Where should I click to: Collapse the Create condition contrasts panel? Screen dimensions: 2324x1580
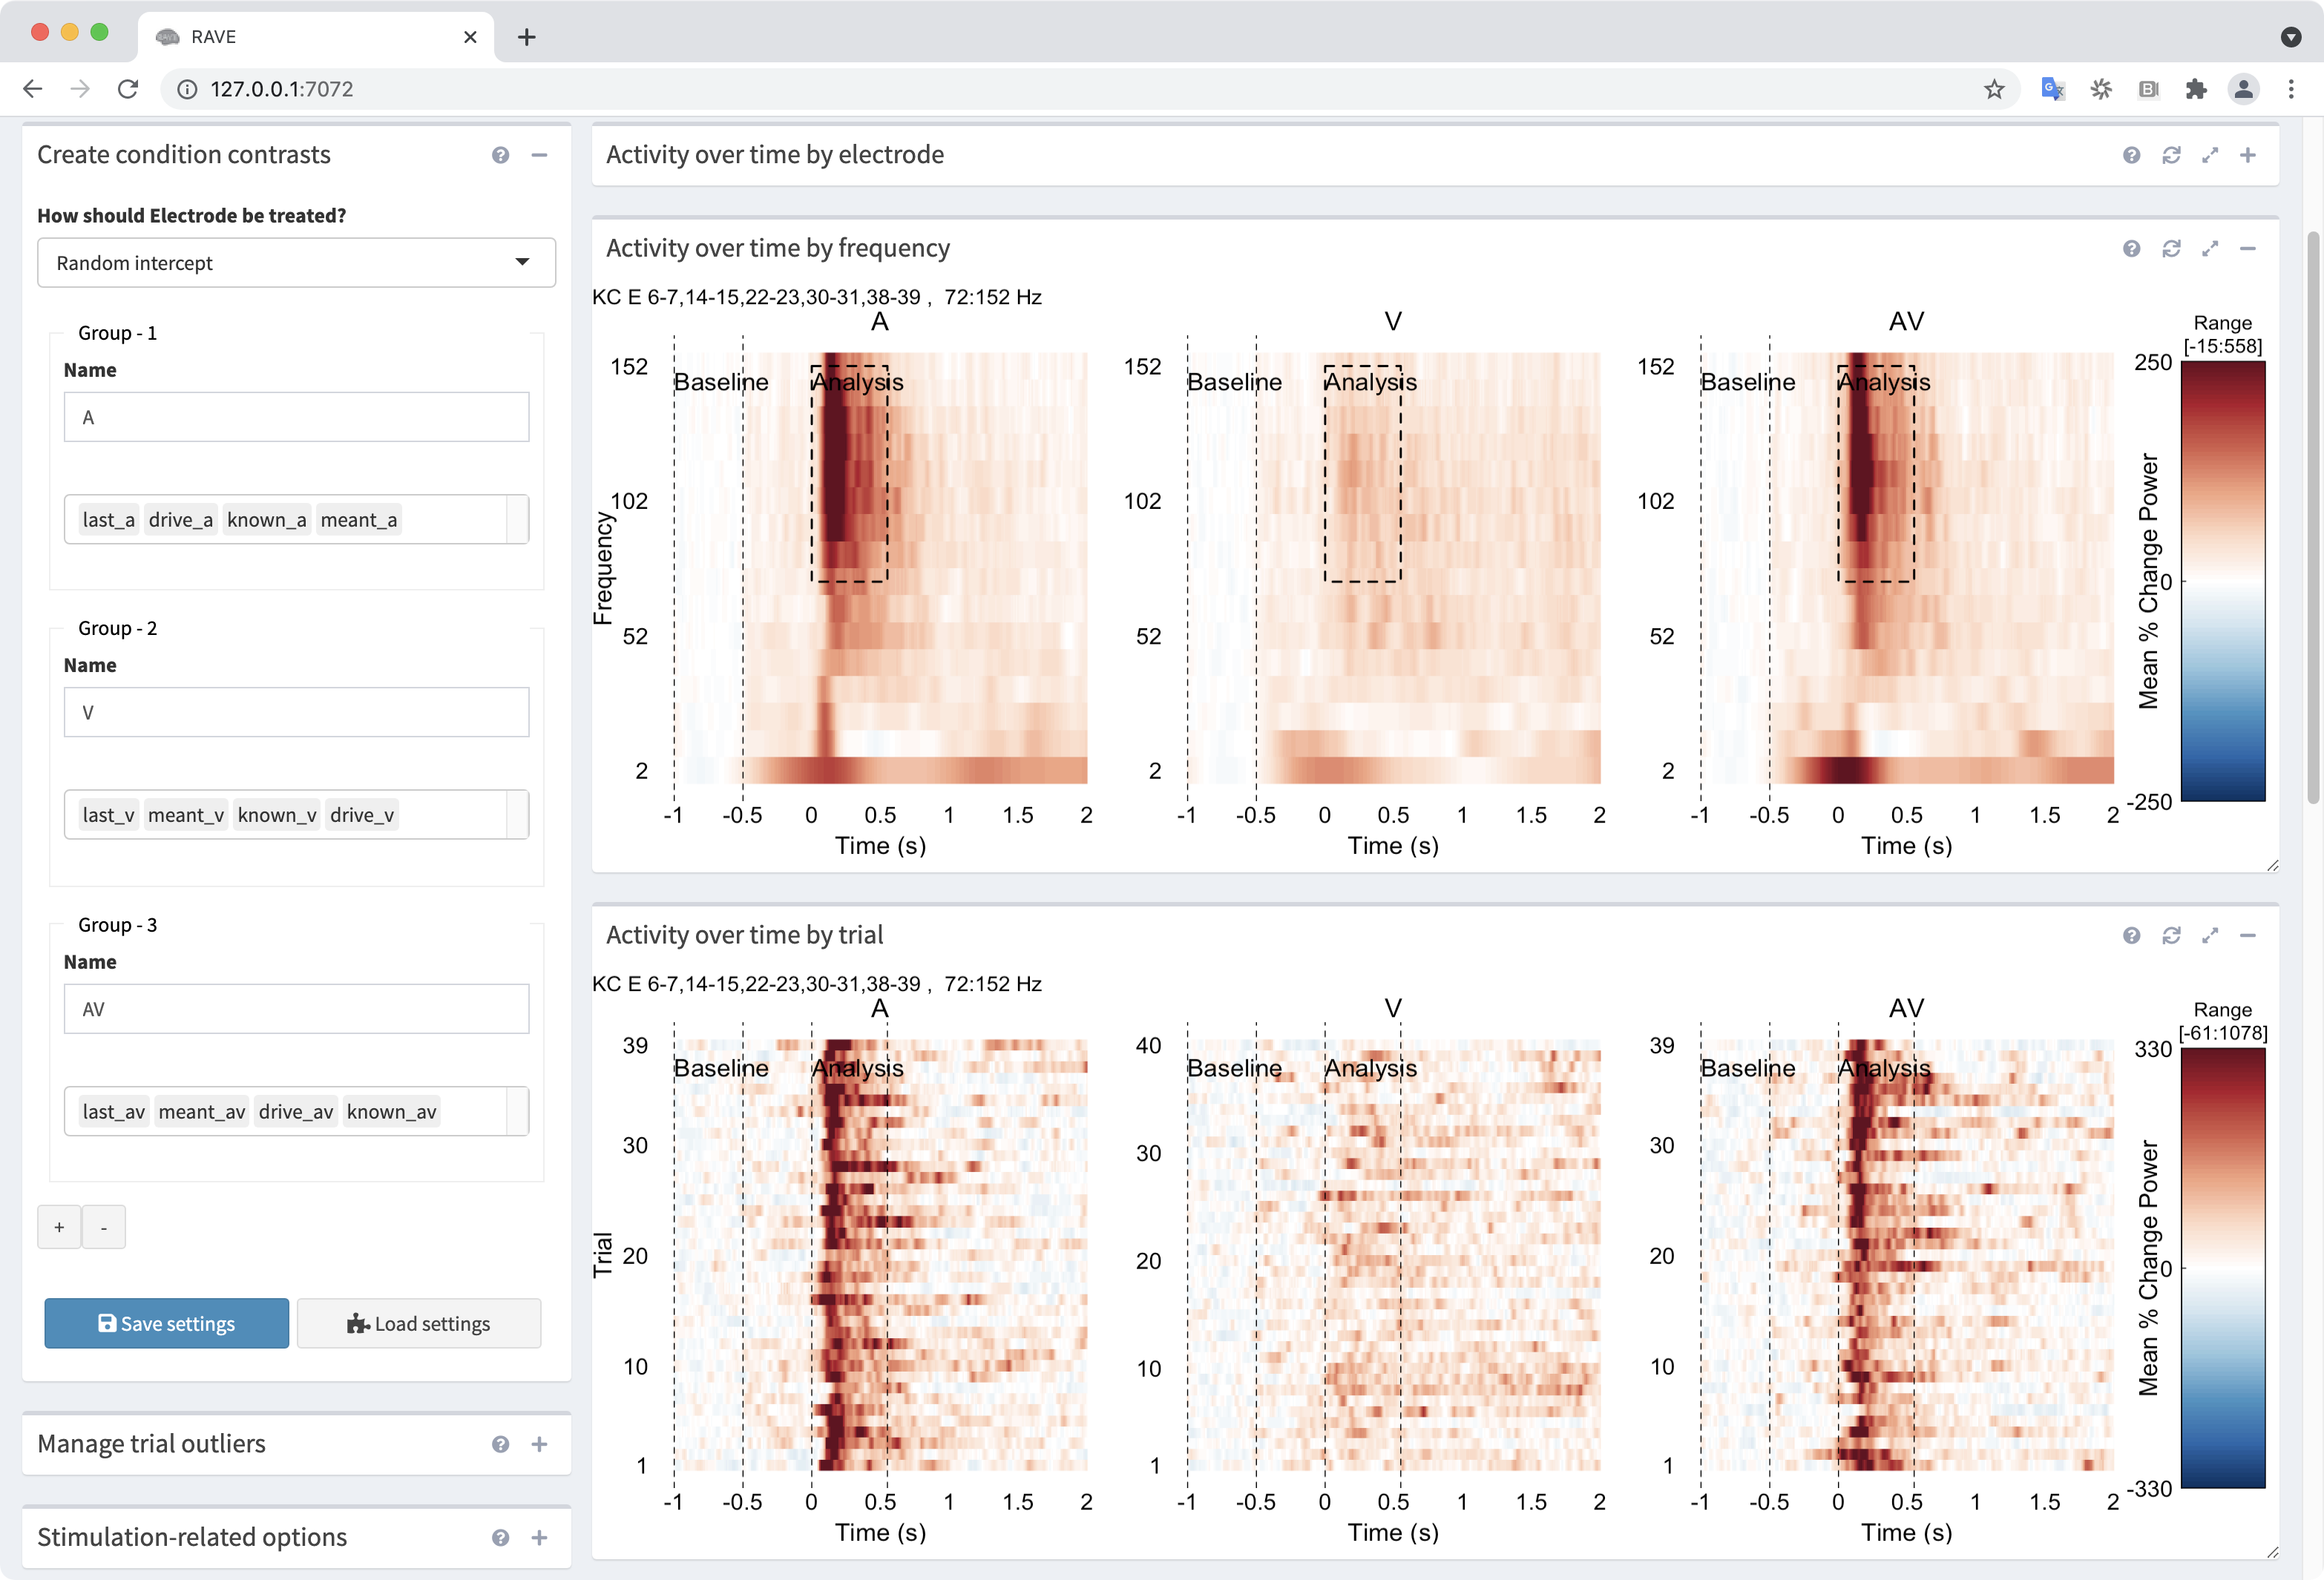tap(539, 155)
